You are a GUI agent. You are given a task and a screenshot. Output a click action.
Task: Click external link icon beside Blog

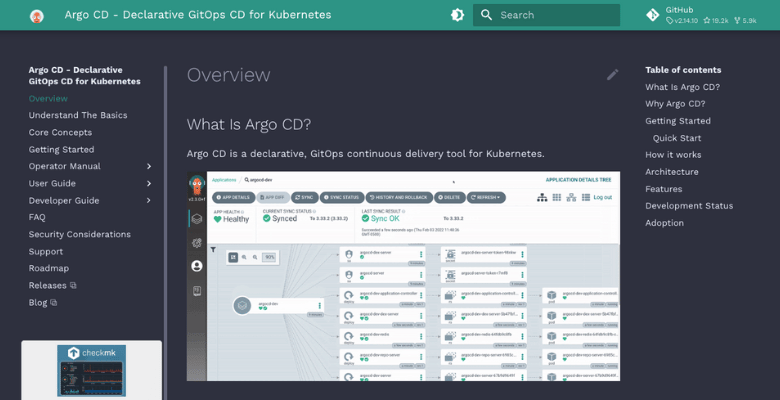coord(54,302)
